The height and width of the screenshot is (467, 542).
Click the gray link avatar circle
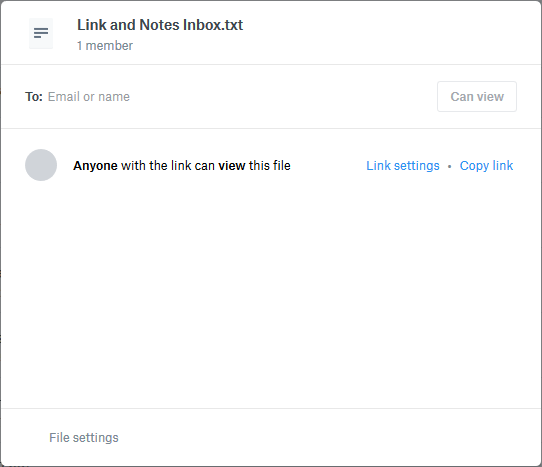pyautogui.click(x=41, y=165)
